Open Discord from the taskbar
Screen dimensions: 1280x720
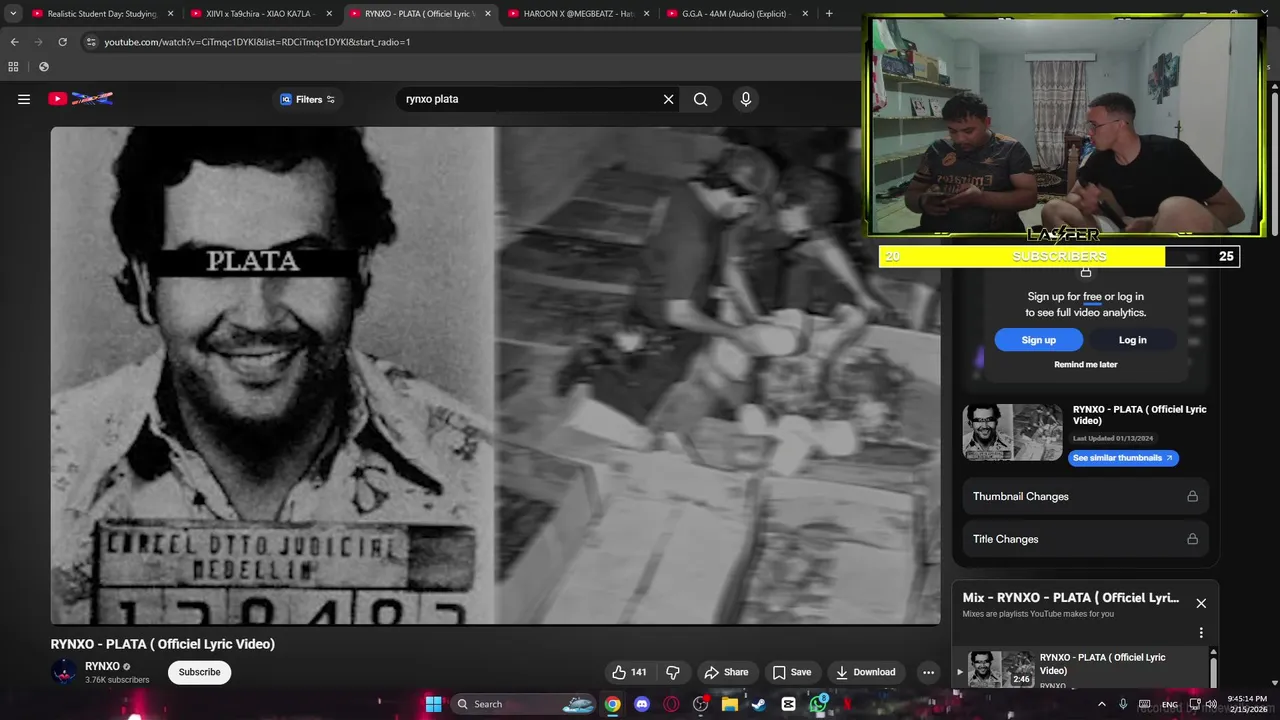(x=642, y=704)
